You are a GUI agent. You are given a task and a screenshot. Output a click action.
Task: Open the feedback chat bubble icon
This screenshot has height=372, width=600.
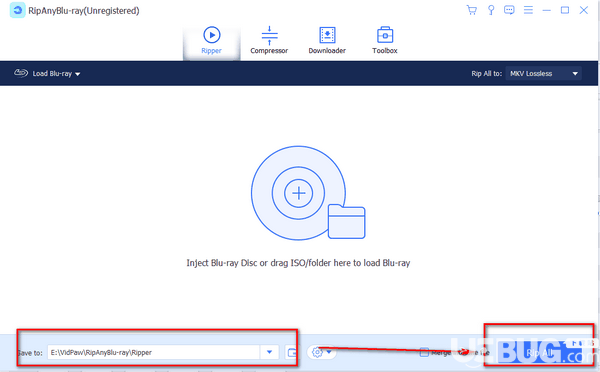point(509,10)
